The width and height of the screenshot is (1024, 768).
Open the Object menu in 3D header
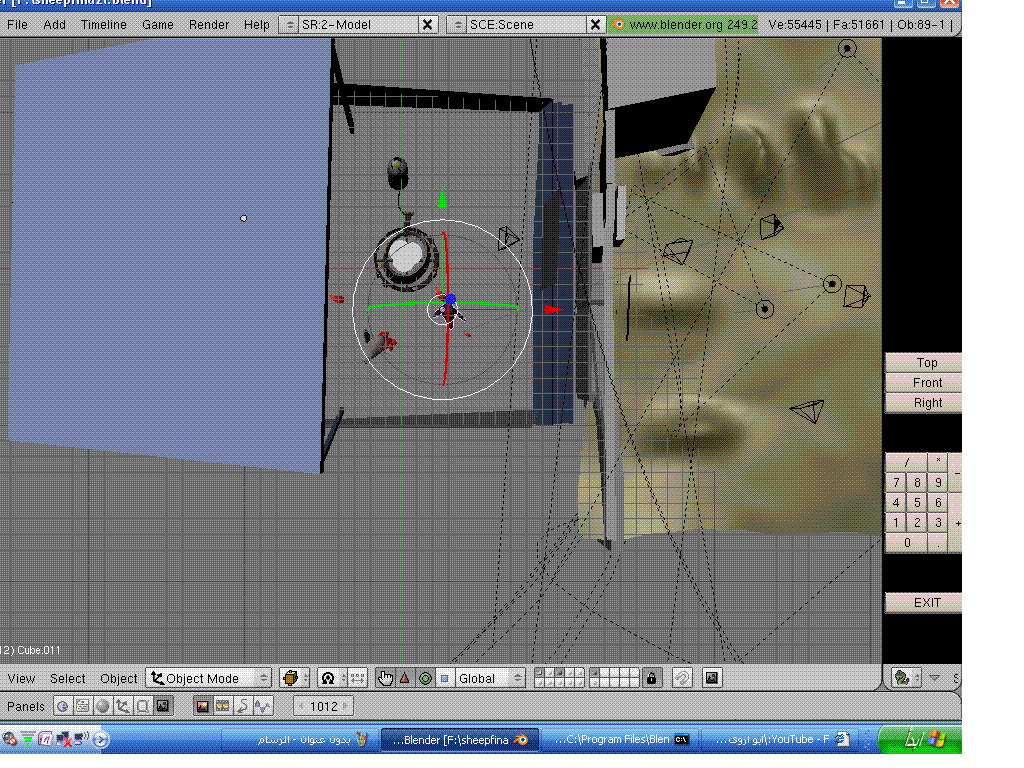pyautogui.click(x=118, y=679)
